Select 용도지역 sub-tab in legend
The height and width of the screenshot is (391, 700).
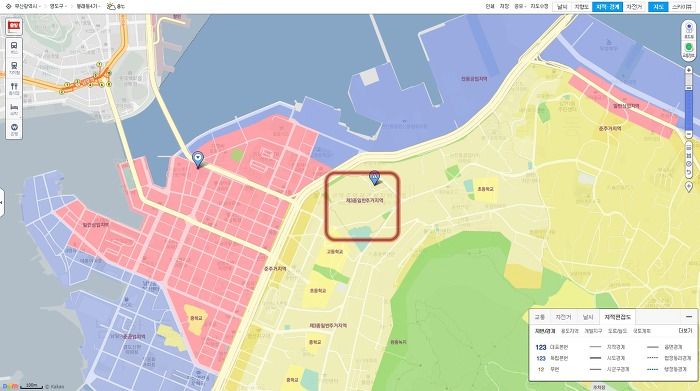570,331
